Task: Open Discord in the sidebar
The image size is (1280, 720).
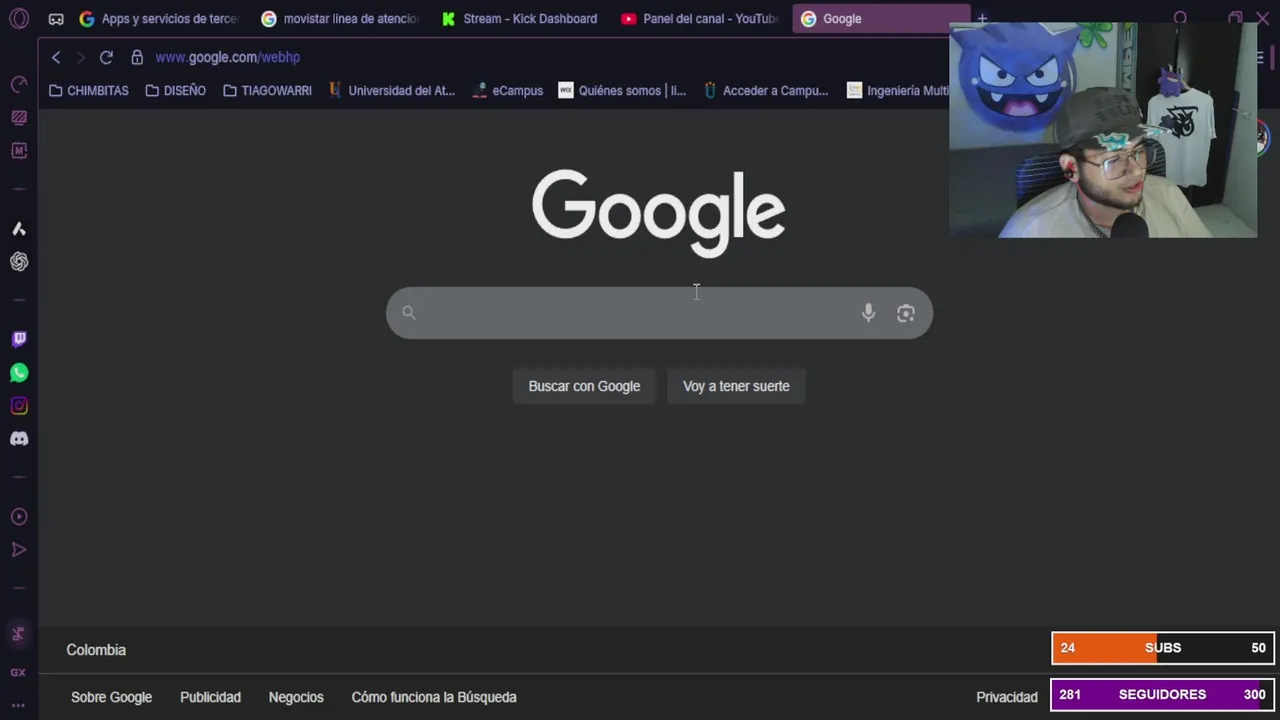Action: tap(19, 439)
